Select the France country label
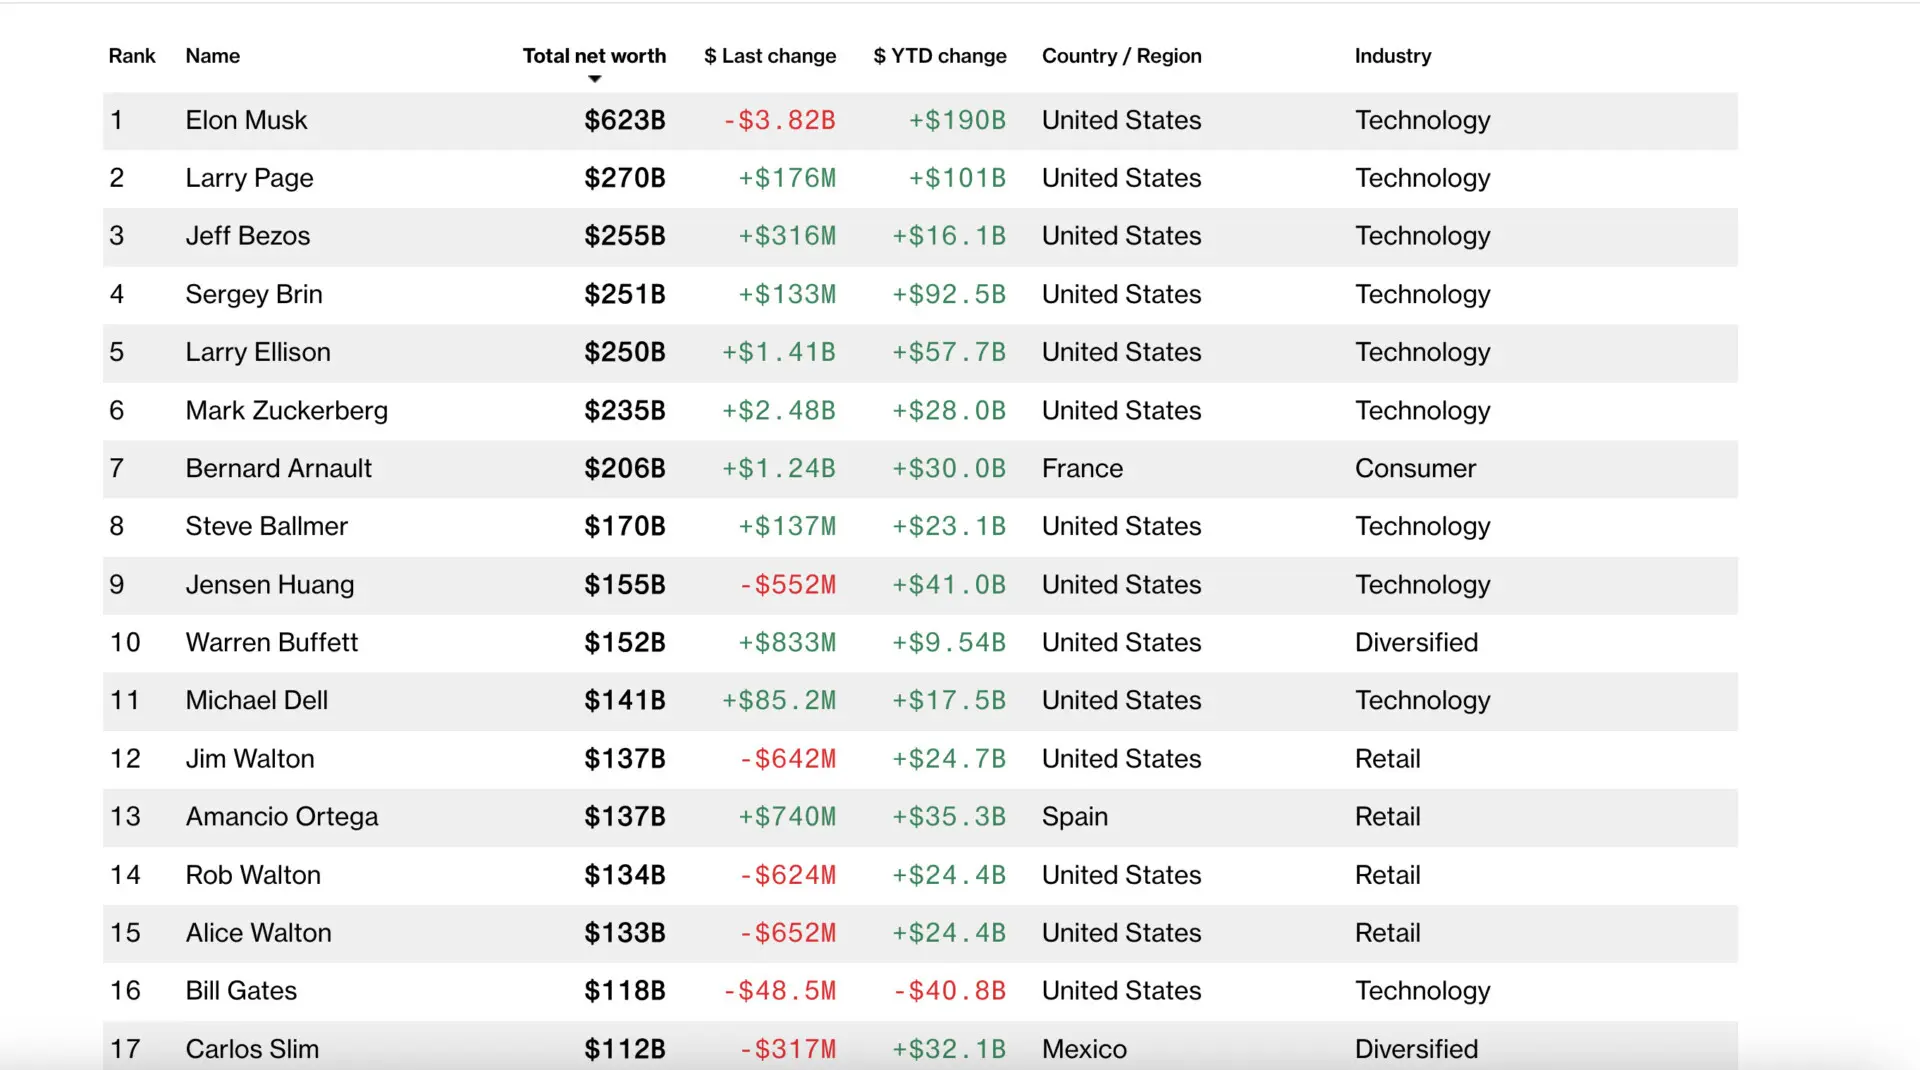Viewport: 1920px width, 1070px height. 1082,468
